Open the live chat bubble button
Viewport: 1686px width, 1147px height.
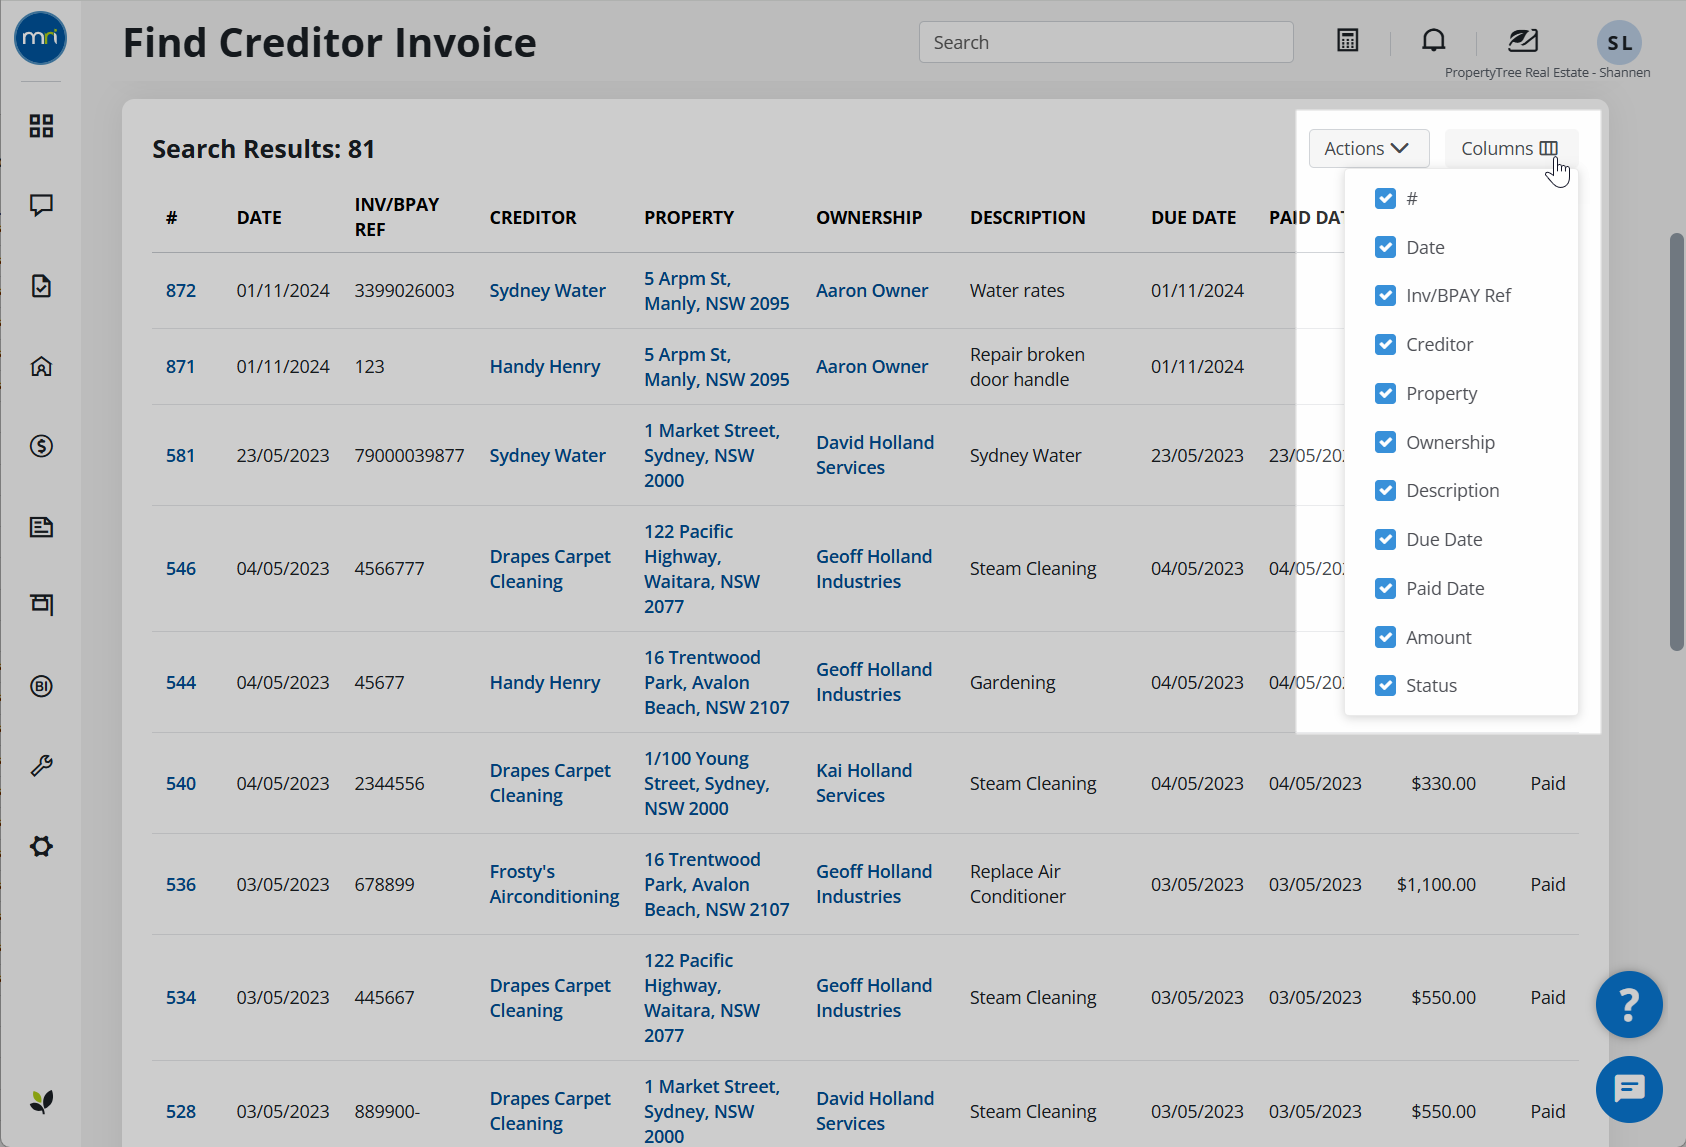[x=1629, y=1089]
